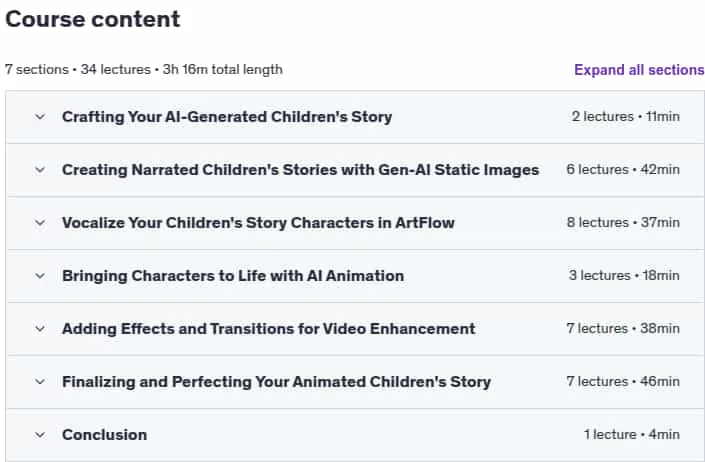Expand chevron beside Creating Narrated Children's Stories
This screenshot has height=462, width=705.
pos(40,170)
